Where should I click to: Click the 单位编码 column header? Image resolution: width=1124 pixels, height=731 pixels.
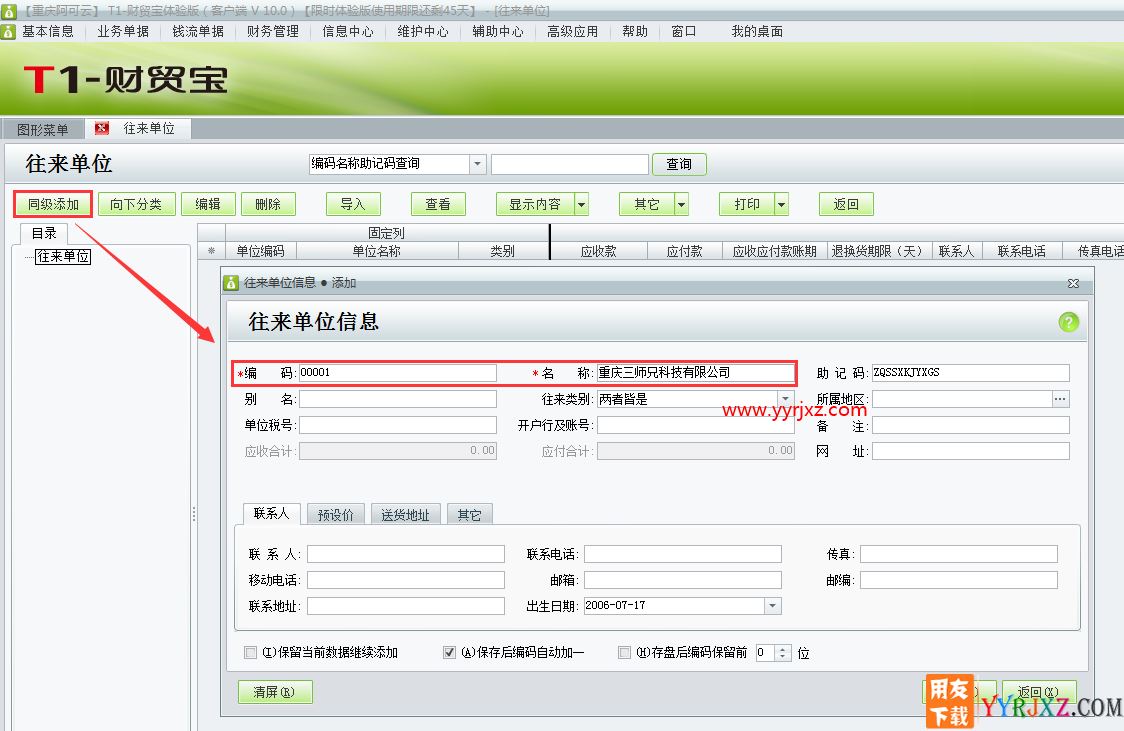click(x=260, y=251)
